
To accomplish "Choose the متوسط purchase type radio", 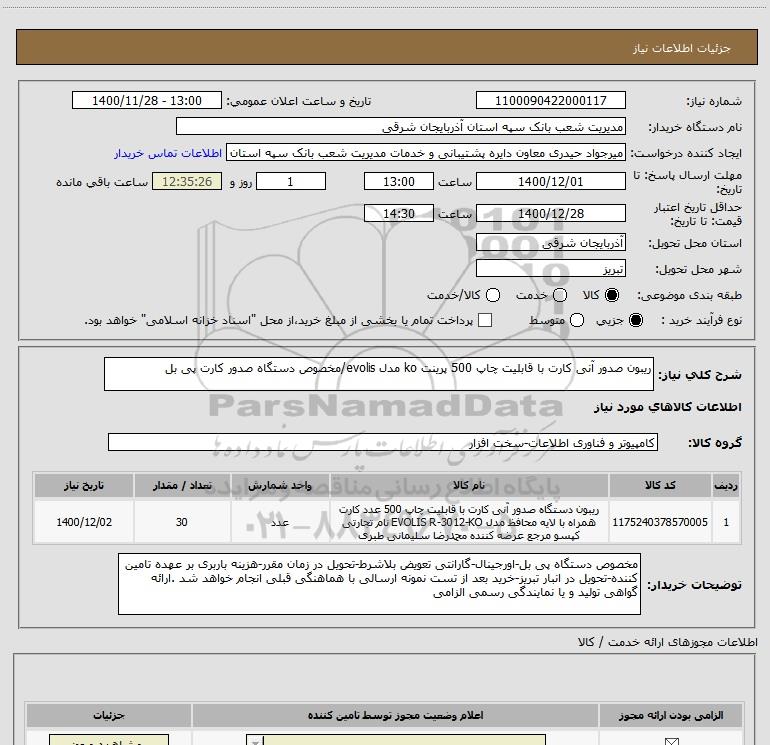I will (577, 320).
